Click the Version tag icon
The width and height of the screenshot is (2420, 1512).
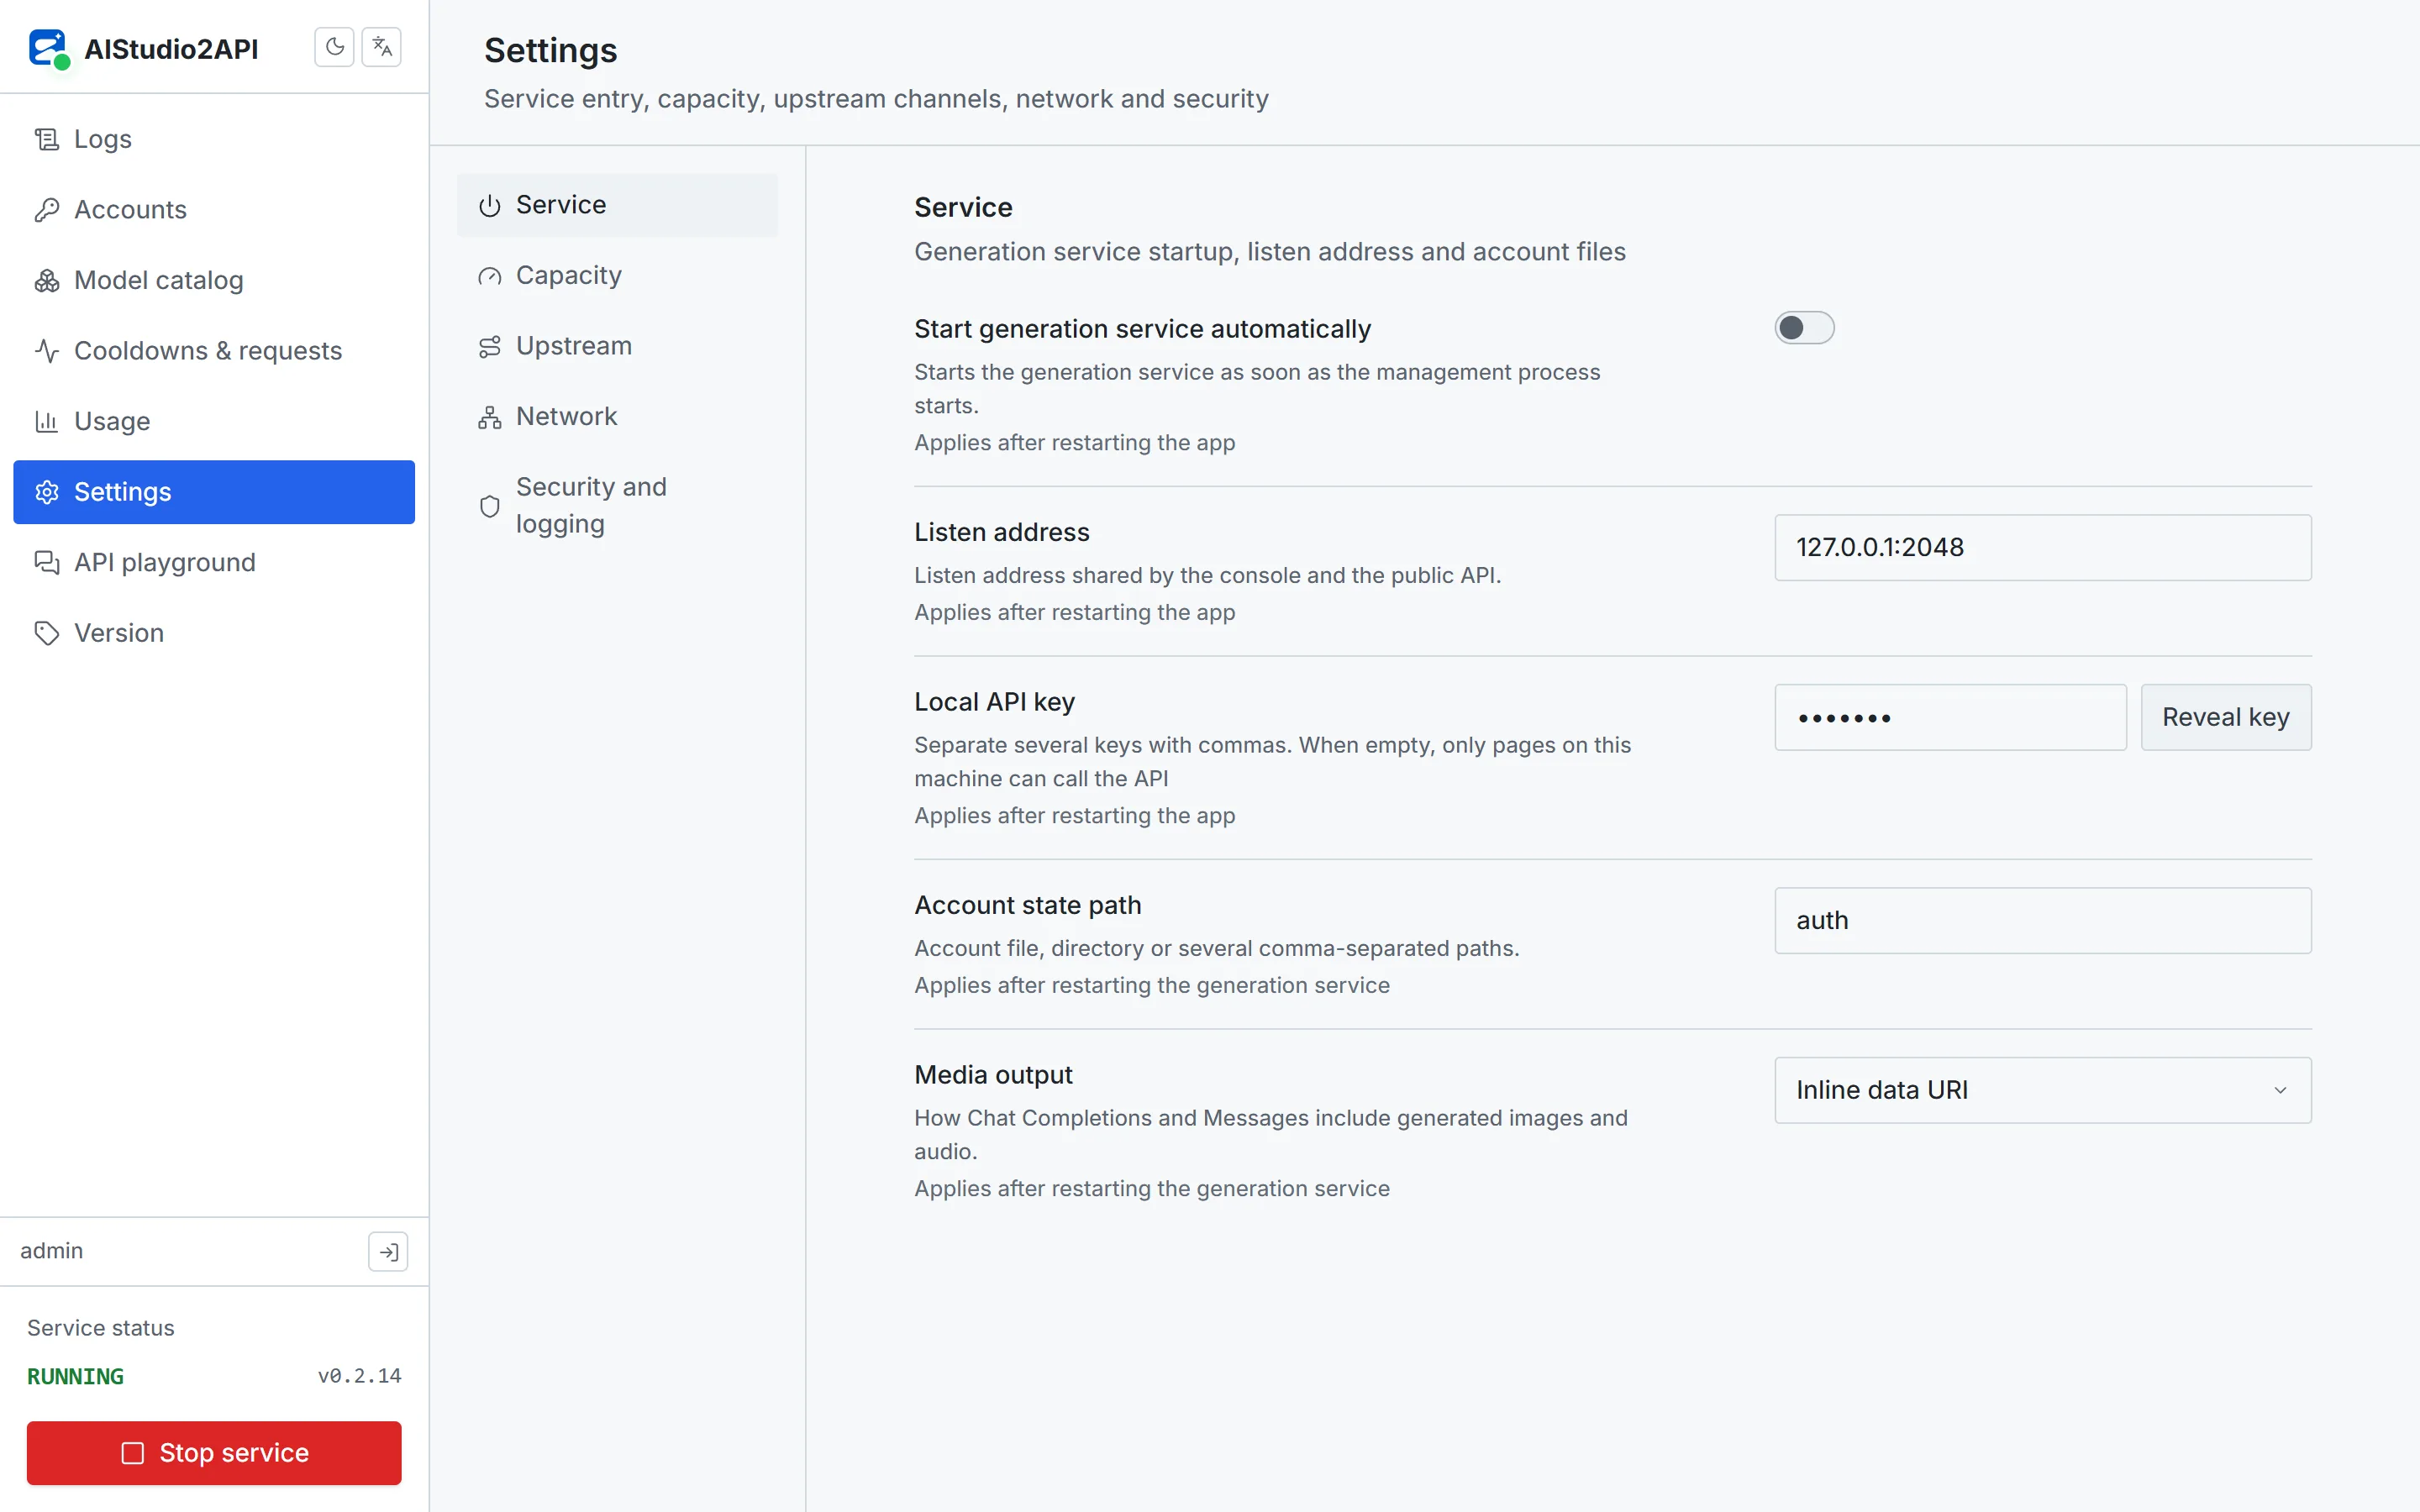point(47,633)
